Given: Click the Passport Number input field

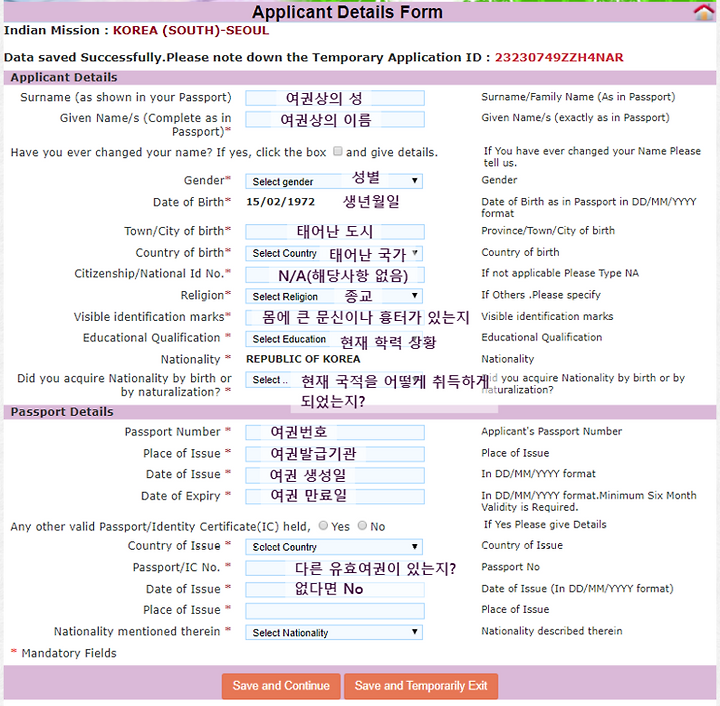Looking at the screenshot, I should click(x=334, y=433).
